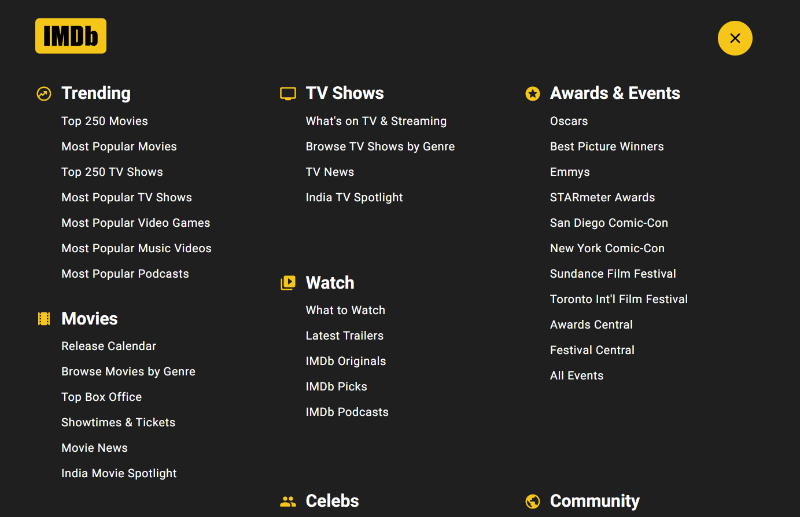Screen dimensions: 800x517
Task: Select Browse TV Shows by Genre
Action: (380, 146)
